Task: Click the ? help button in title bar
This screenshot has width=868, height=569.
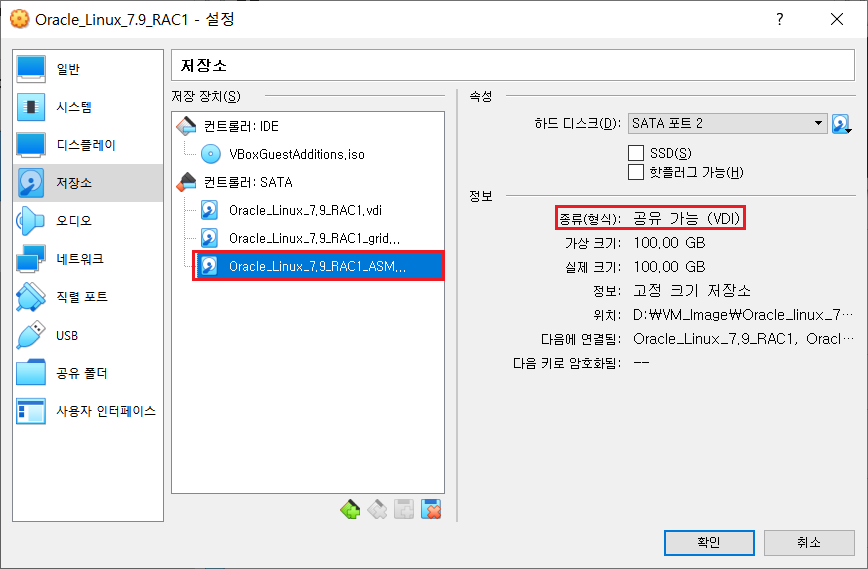Action: tap(779, 19)
